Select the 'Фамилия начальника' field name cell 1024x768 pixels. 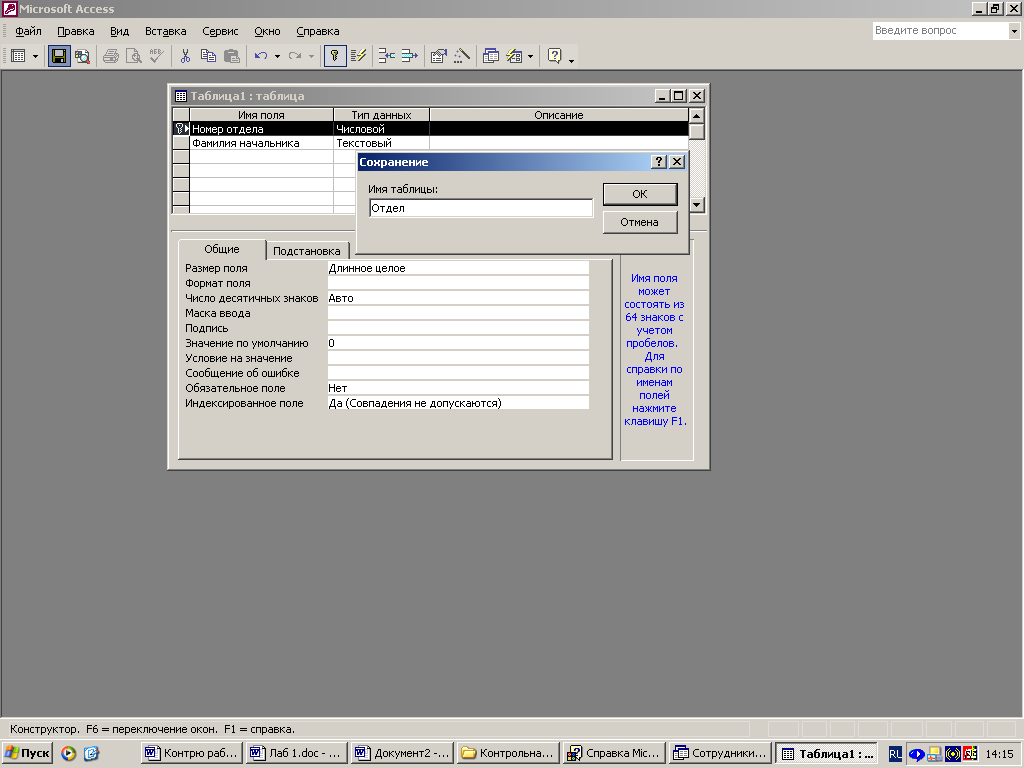tap(261, 143)
